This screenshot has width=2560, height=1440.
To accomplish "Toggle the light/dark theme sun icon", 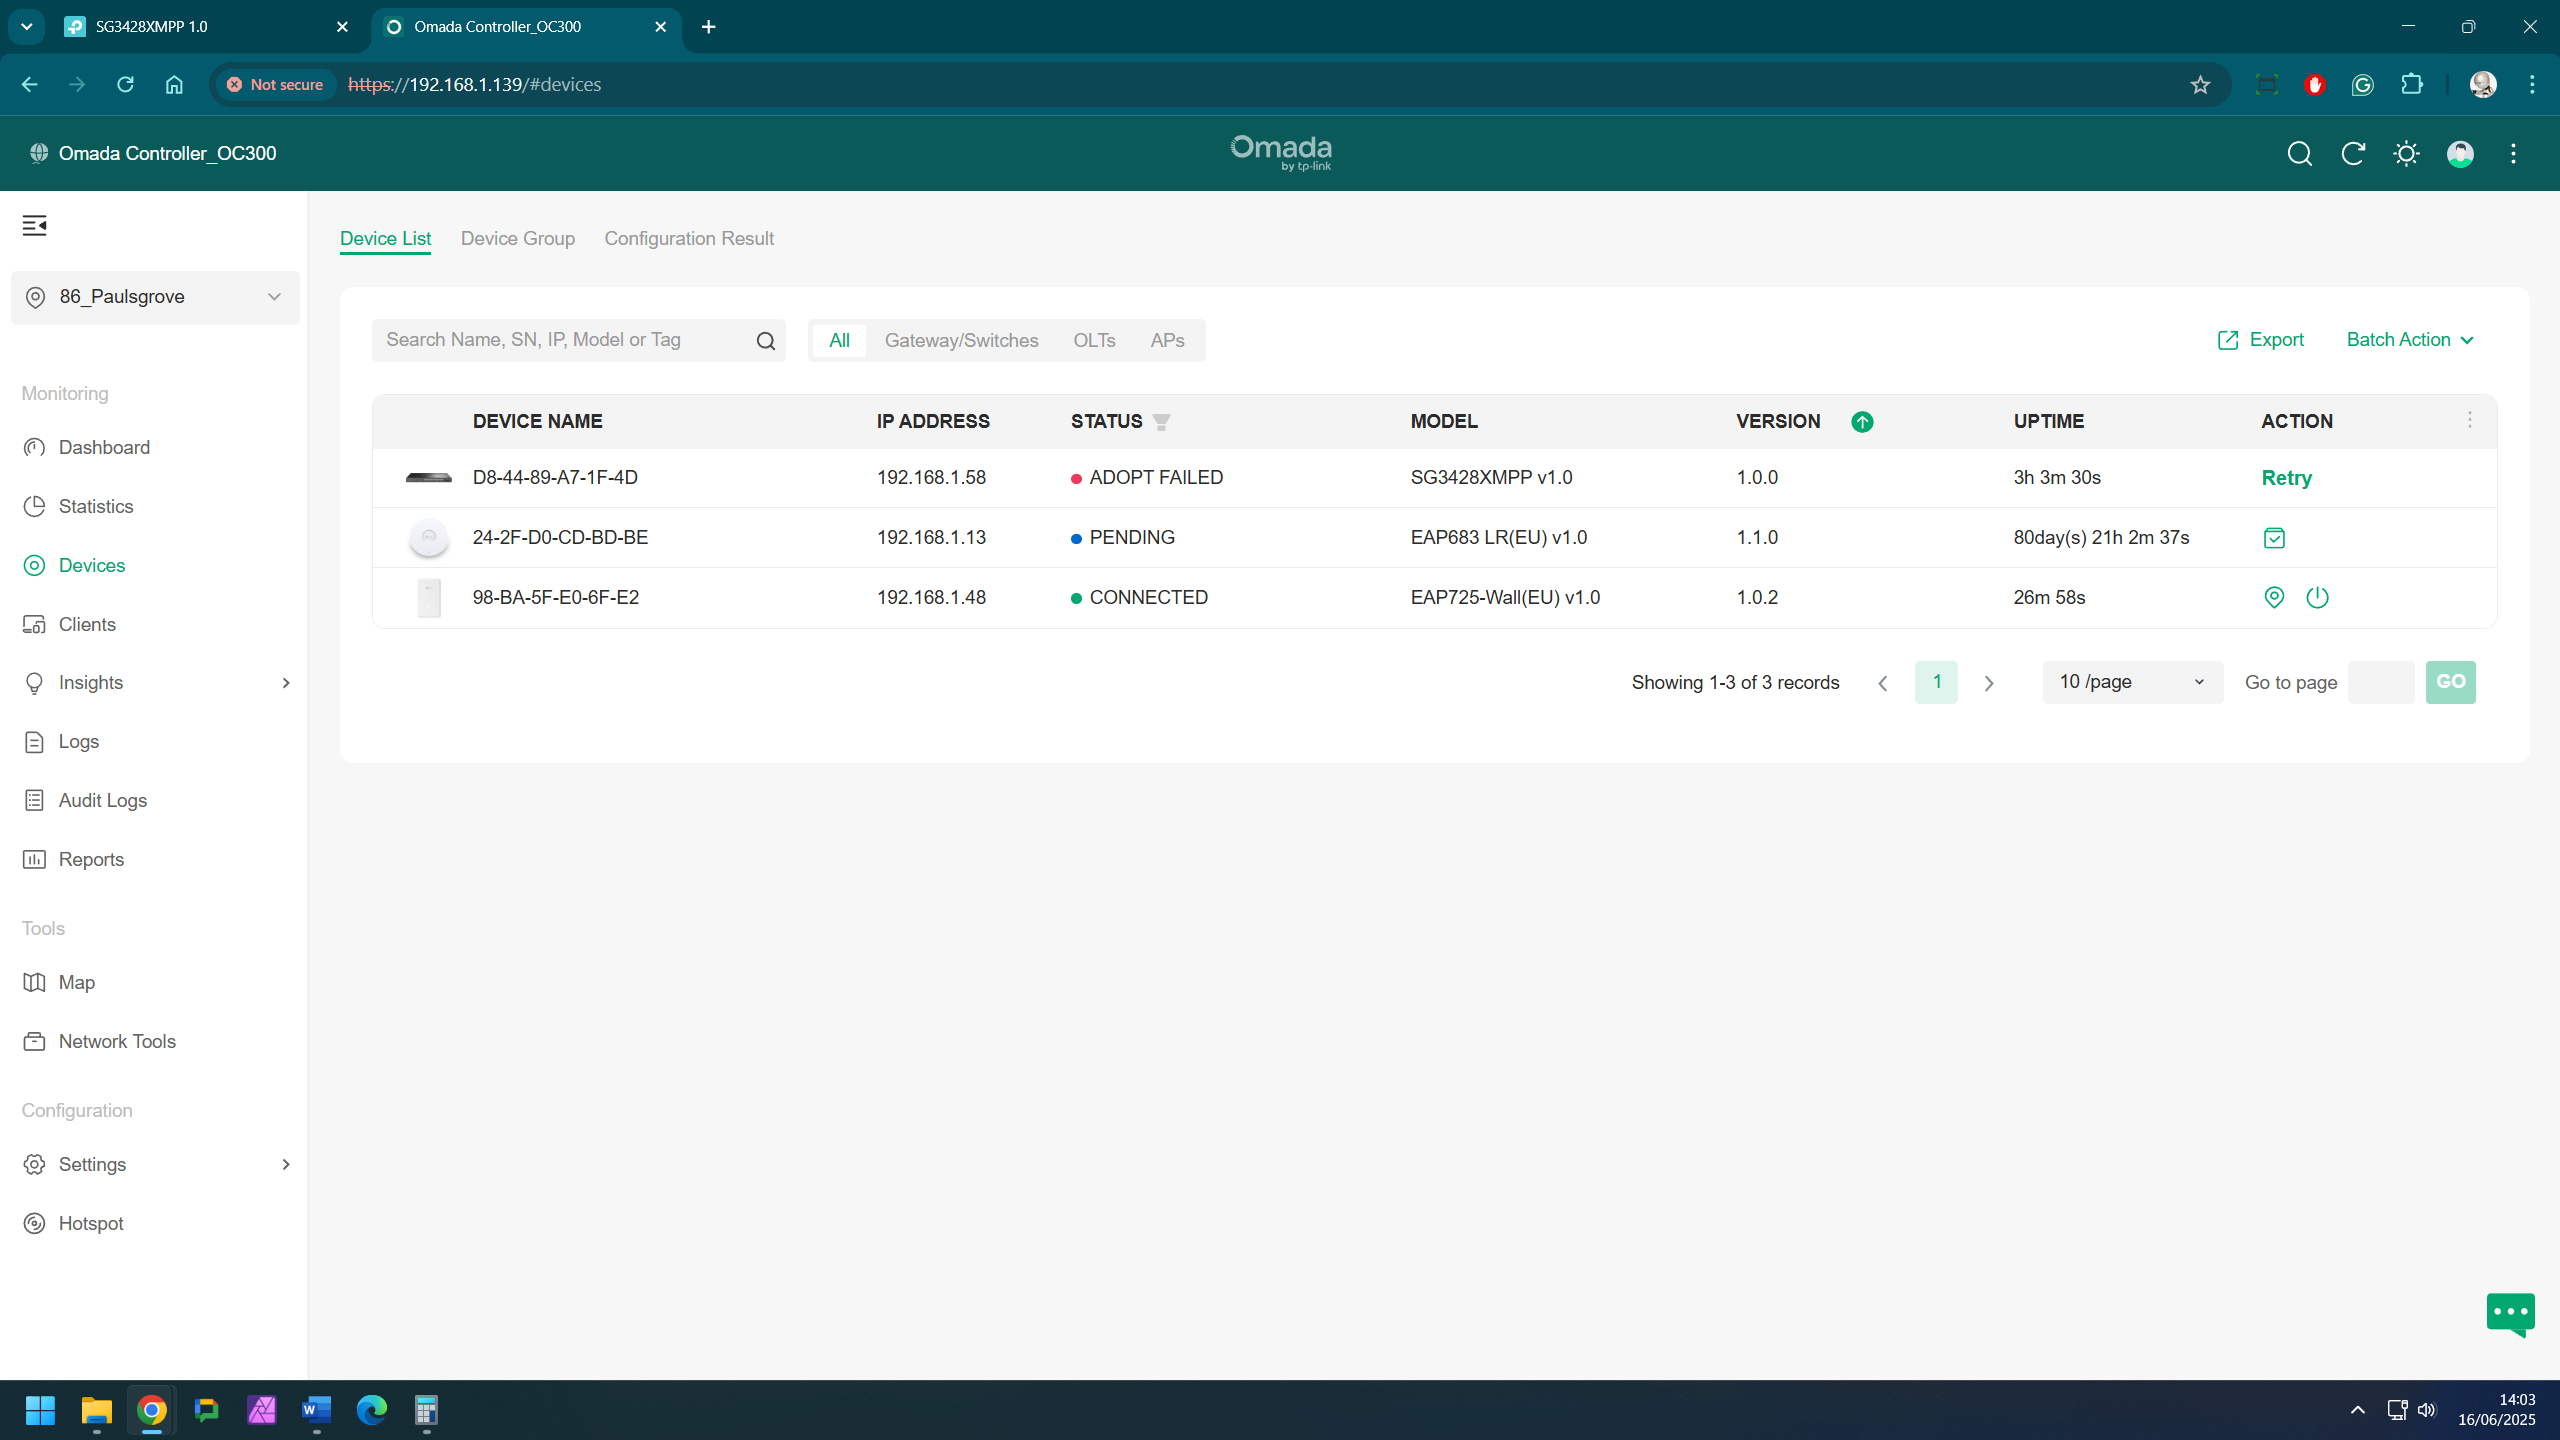I will (2406, 153).
